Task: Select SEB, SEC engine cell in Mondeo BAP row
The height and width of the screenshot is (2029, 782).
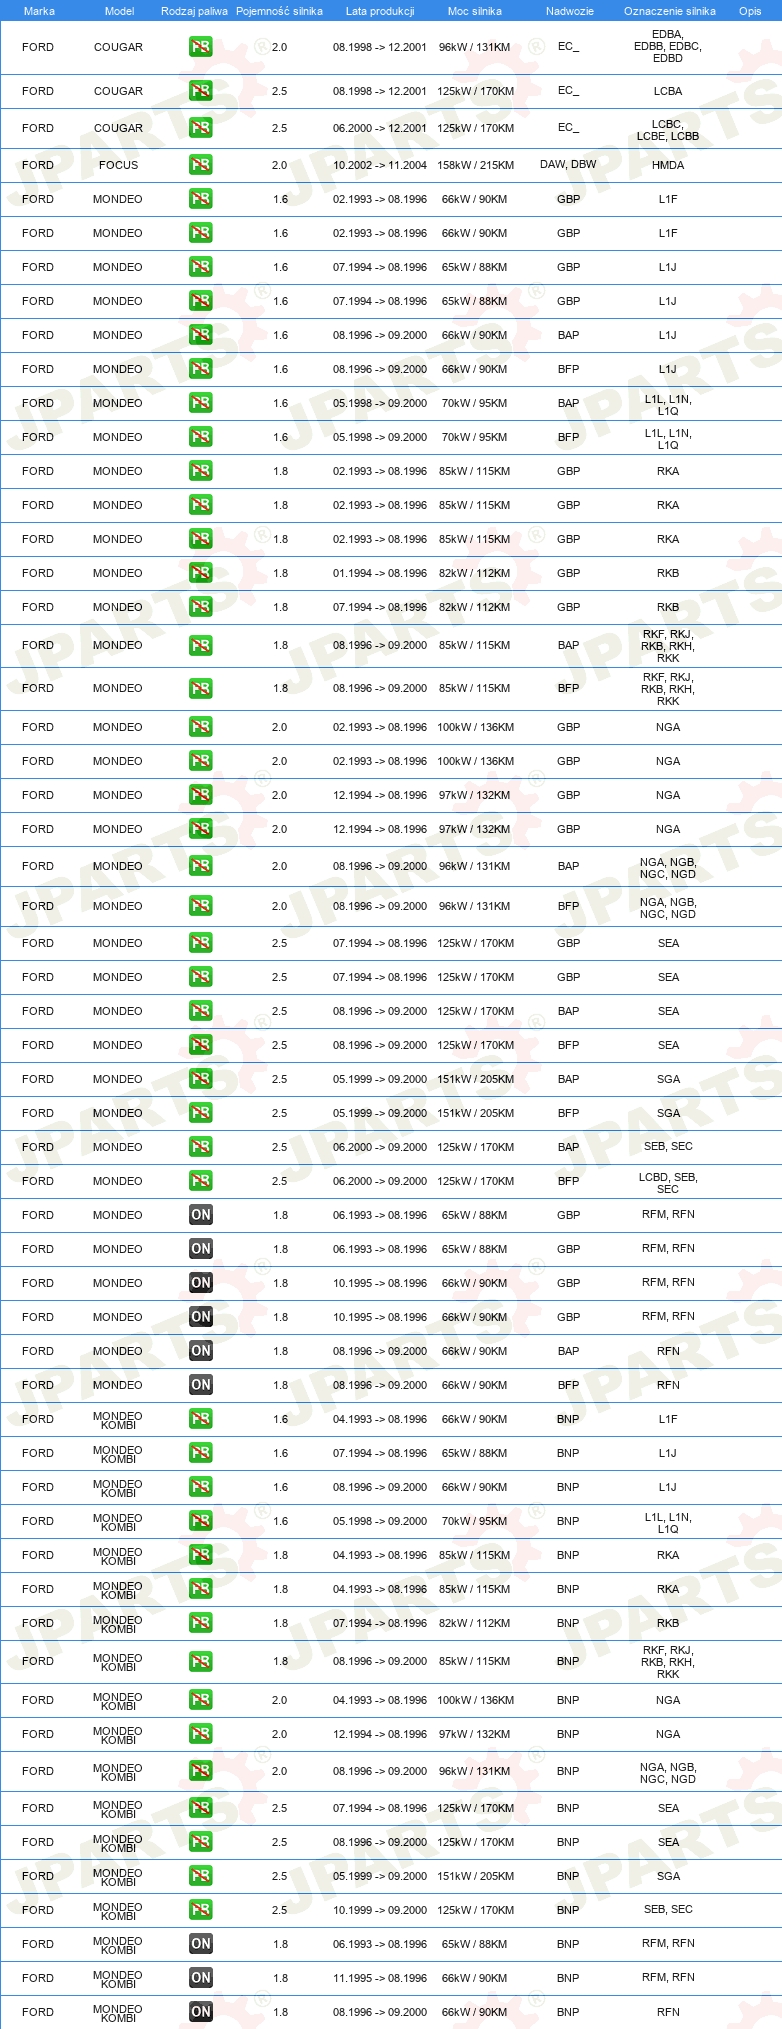Action: tap(668, 1146)
